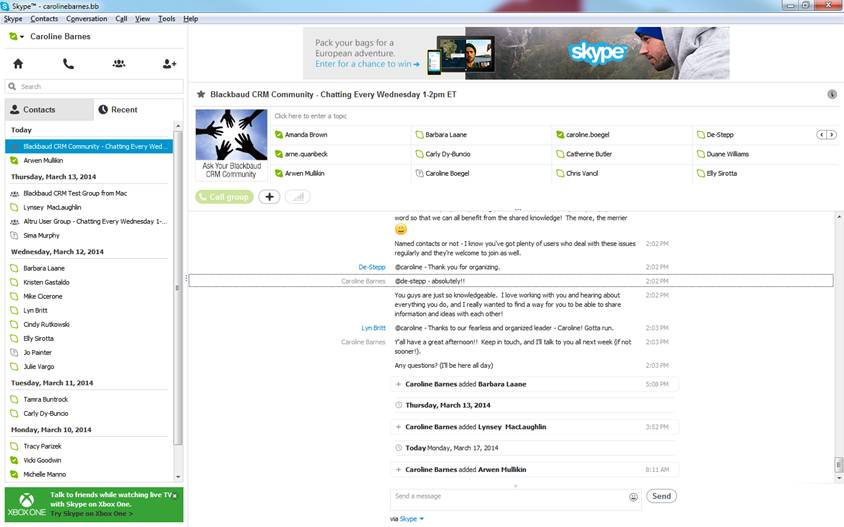The image size is (844, 527).
Task: Click the clock icon on Thursday, March 13 separator
Action: (x=398, y=405)
